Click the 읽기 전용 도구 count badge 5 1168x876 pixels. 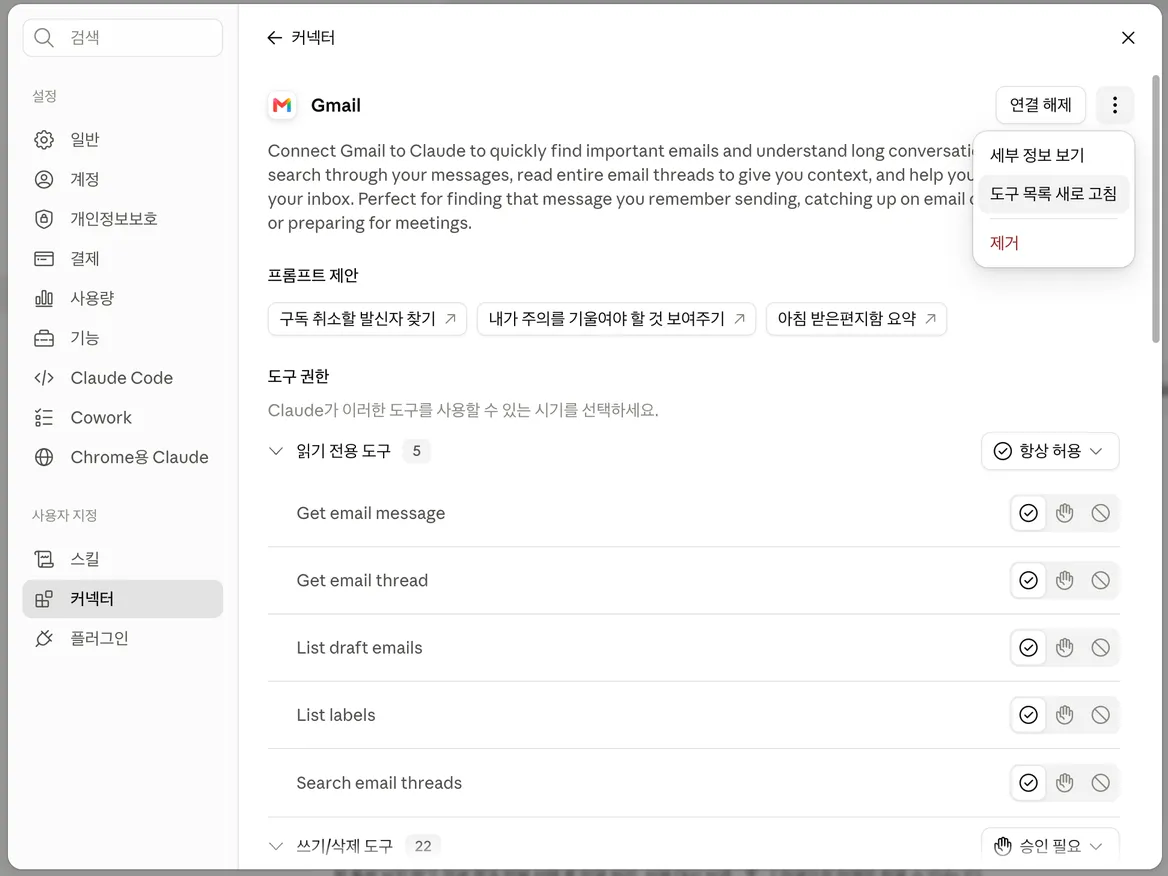coord(416,451)
